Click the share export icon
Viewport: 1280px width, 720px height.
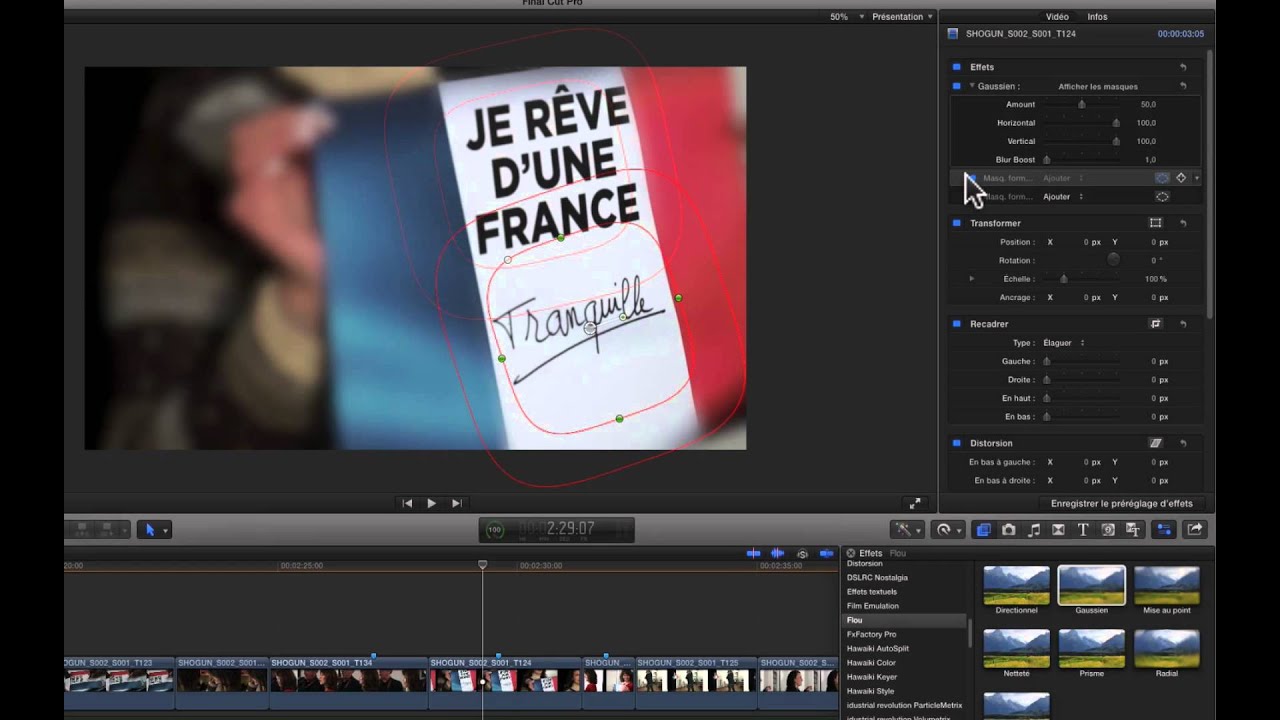point(1195,530)
